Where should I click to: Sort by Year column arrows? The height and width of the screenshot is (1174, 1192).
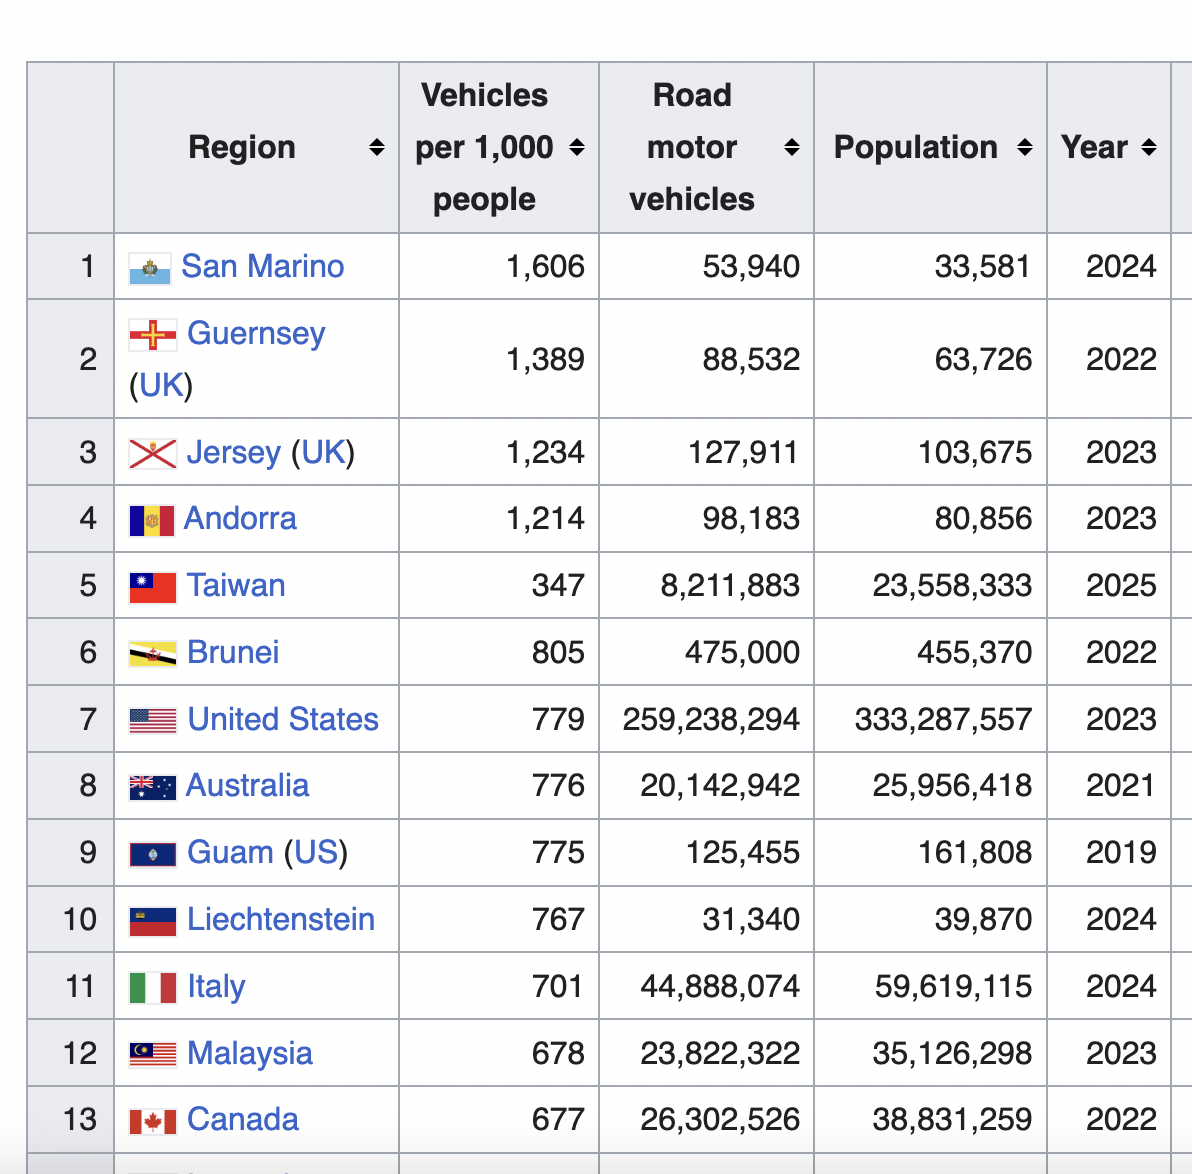[1149, 148]
